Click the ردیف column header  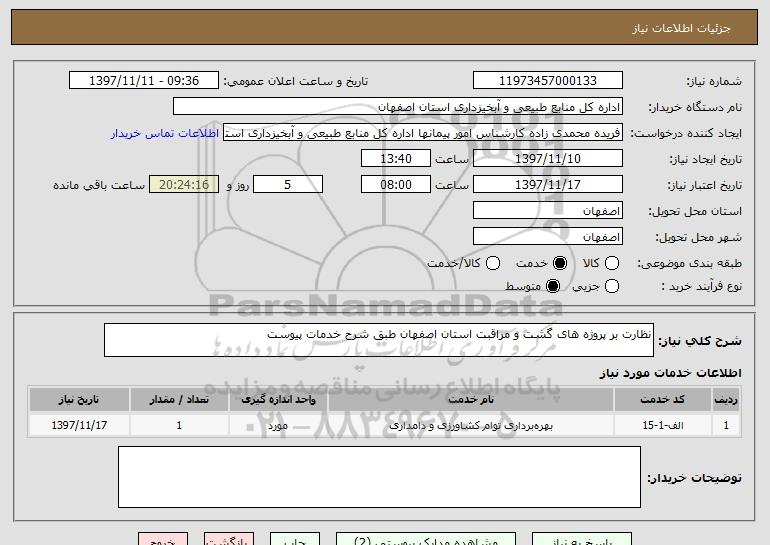(726, 400)
